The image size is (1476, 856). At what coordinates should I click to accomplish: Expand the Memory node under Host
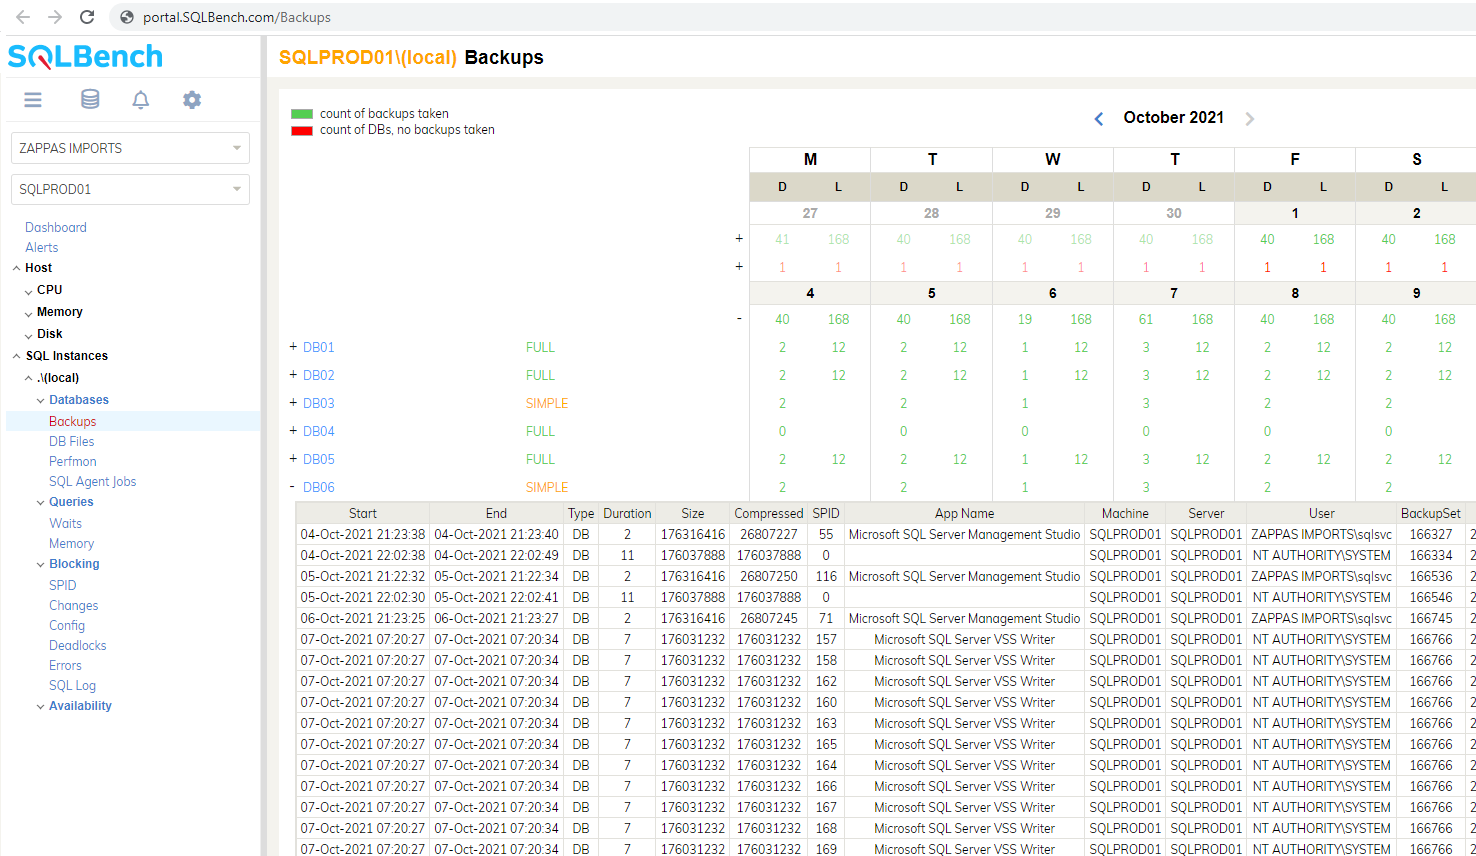(x=28, y=313)
